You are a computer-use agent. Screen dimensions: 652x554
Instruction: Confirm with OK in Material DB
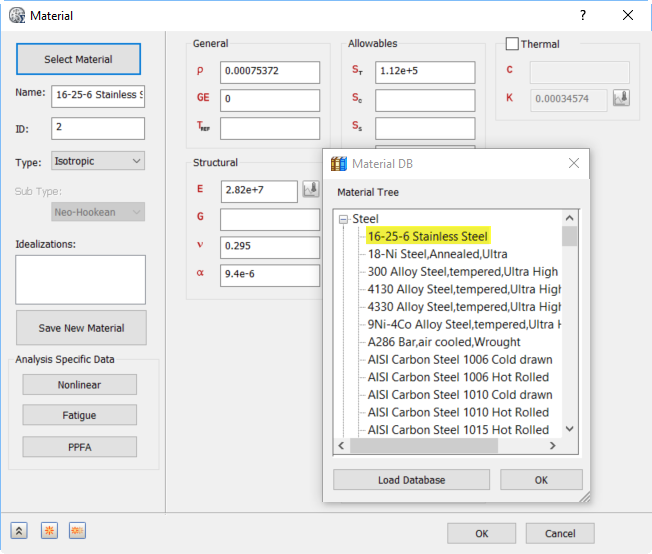pos(541,480)
